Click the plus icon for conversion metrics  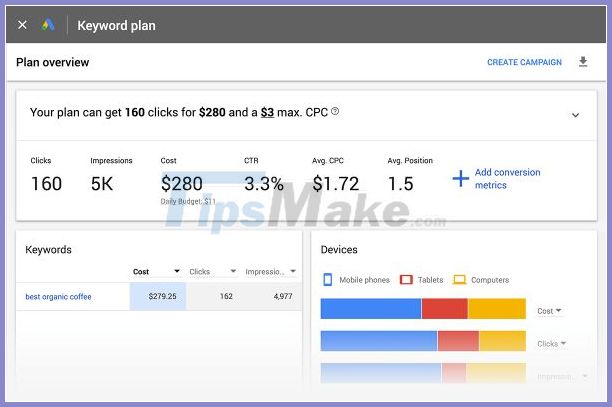point(461,179)
